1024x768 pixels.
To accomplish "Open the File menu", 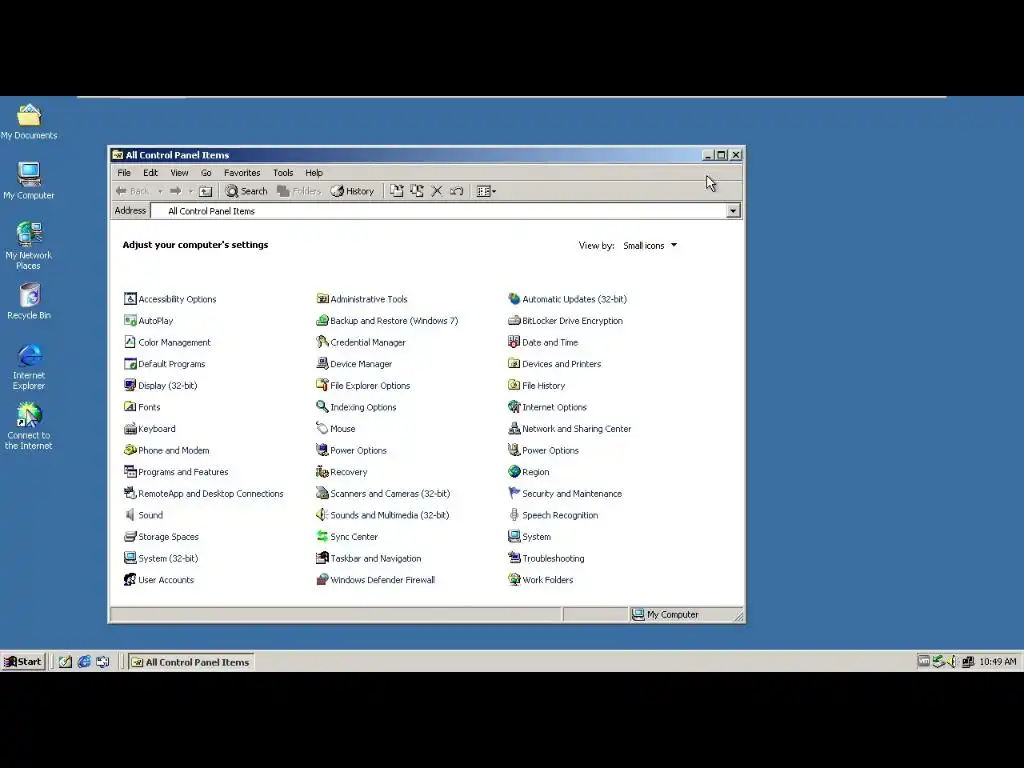I will (x=124, y=172).
